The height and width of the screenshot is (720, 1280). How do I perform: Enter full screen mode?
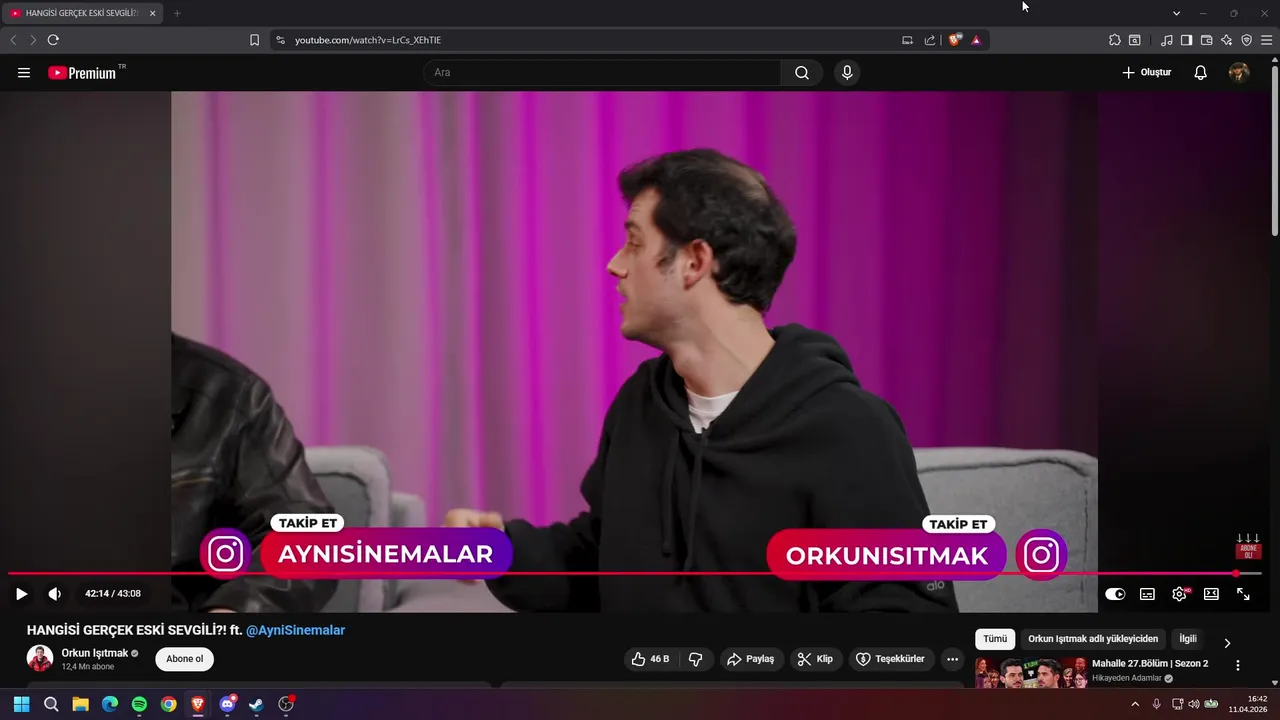click(1243, 594)
